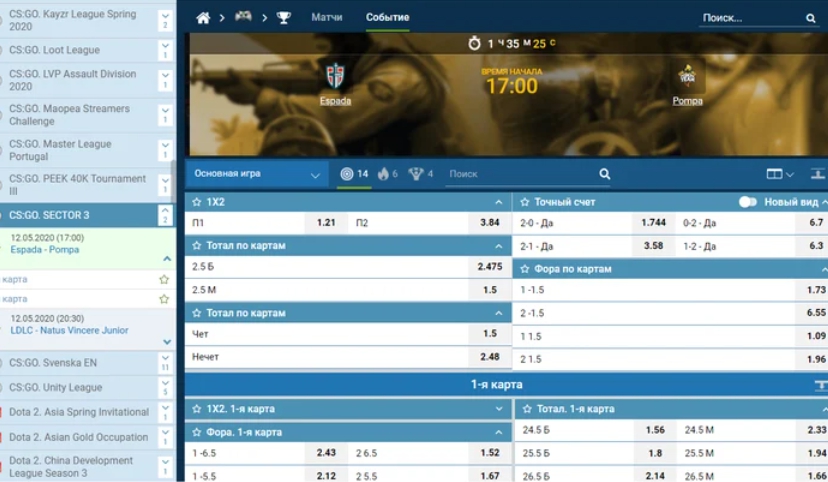
Task: Click the magnifier icon in top search
Action: (810, 18)
